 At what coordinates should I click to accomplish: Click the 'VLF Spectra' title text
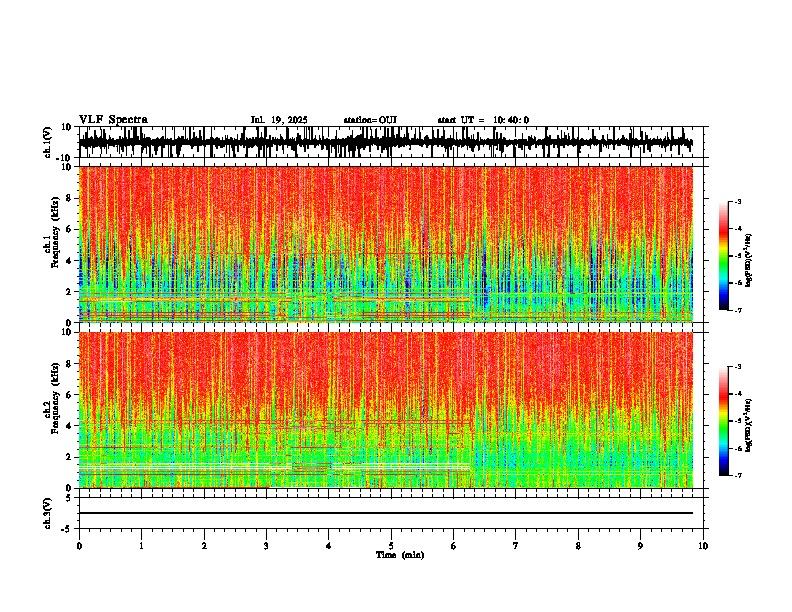click(x=113, y=120)
